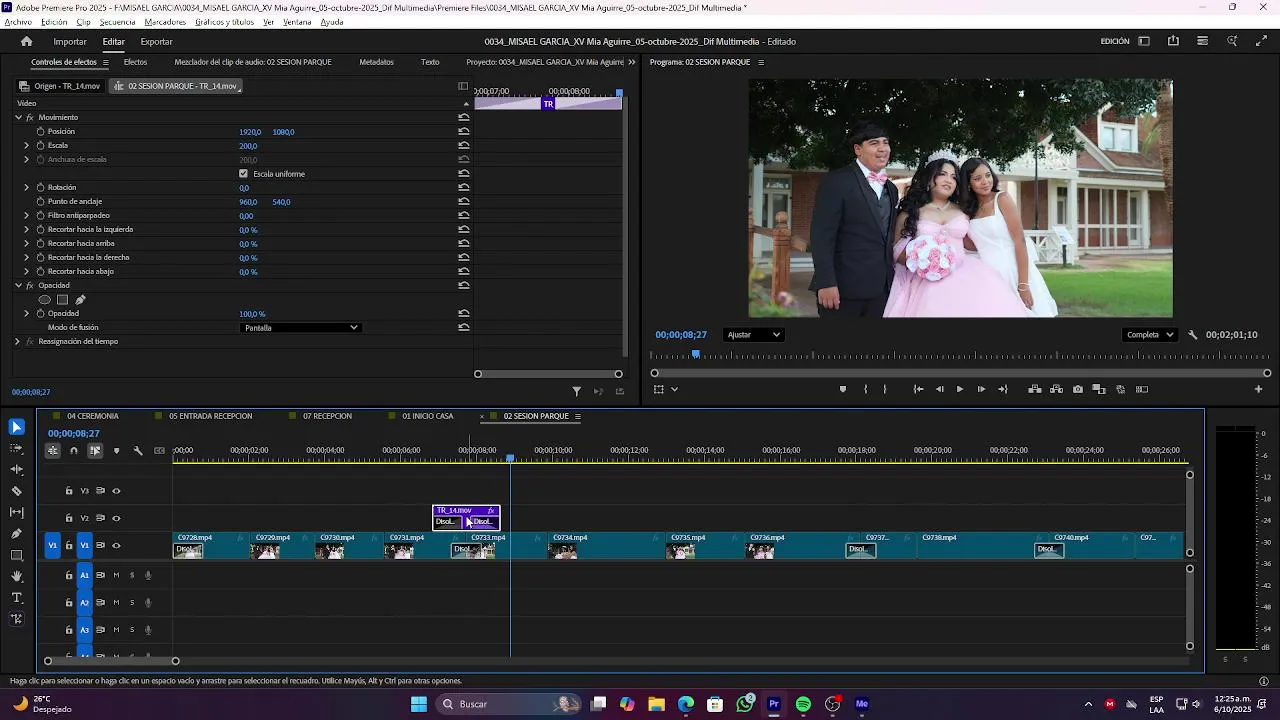Reset the Posición parameter
Screen dimensions: 1280x720
click(464, 131)
